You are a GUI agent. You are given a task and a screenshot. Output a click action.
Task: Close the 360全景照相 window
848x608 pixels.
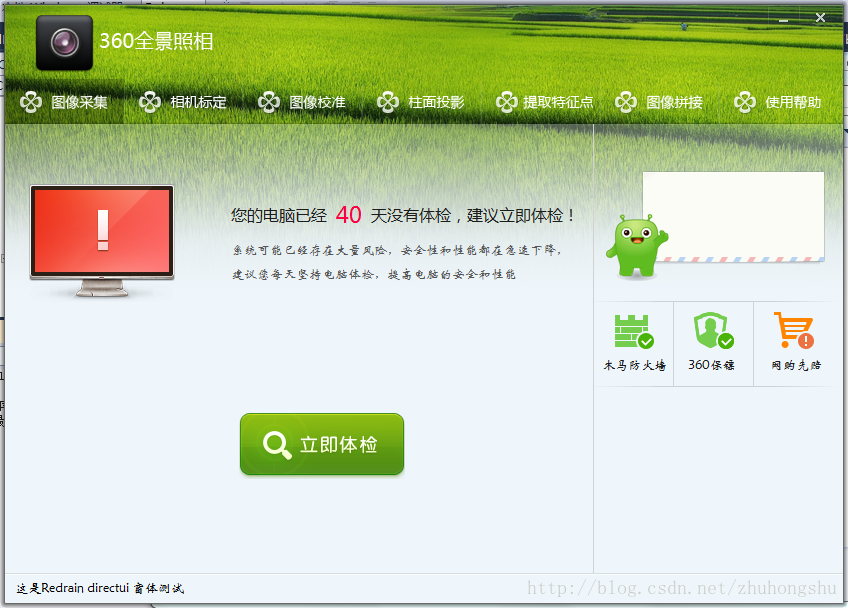click(820, 18)
